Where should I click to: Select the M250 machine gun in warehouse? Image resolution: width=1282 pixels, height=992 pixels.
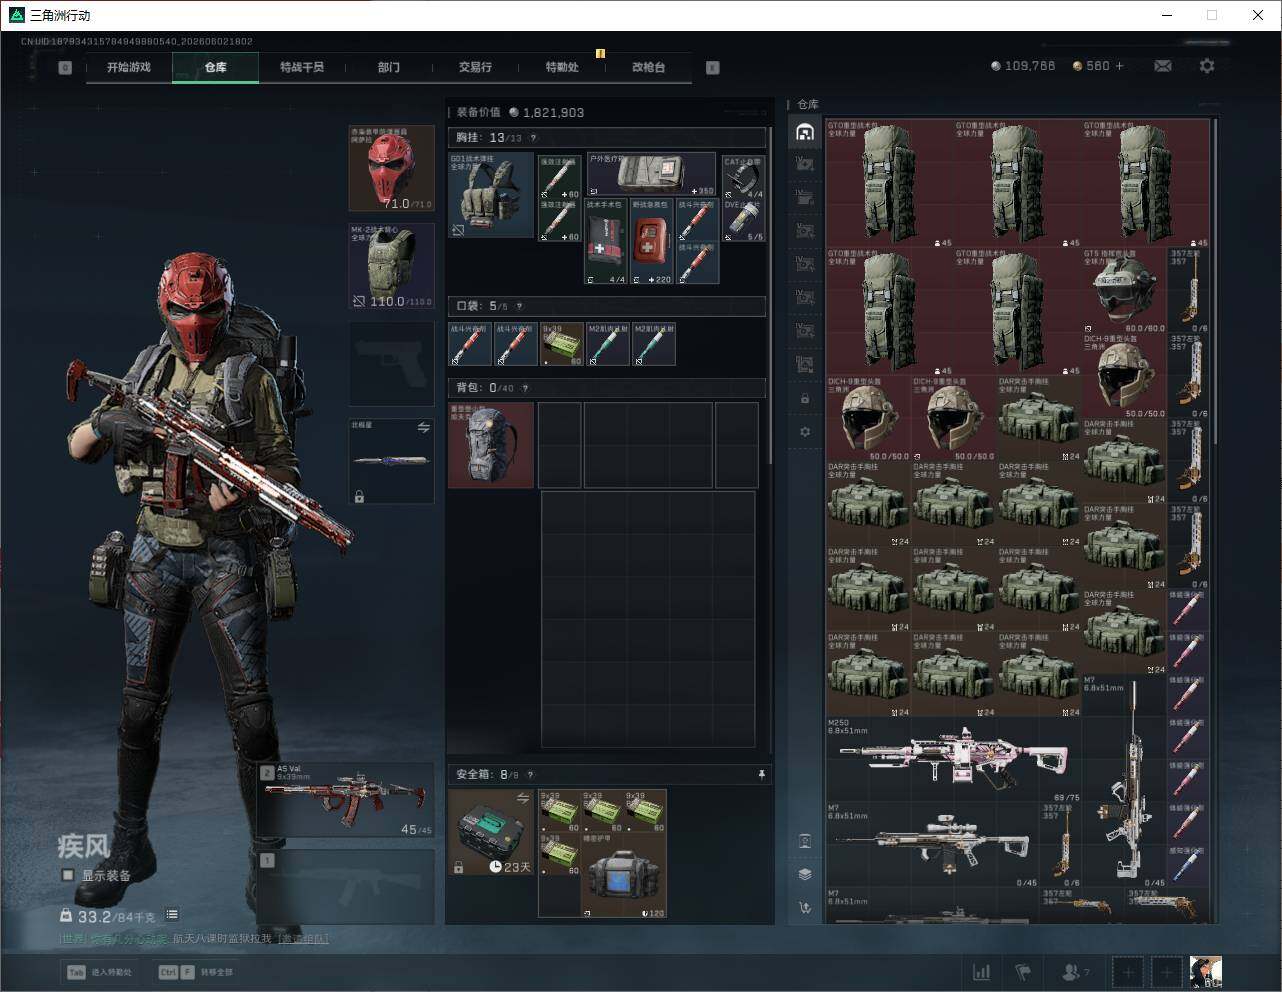click(x=953, y=759)
